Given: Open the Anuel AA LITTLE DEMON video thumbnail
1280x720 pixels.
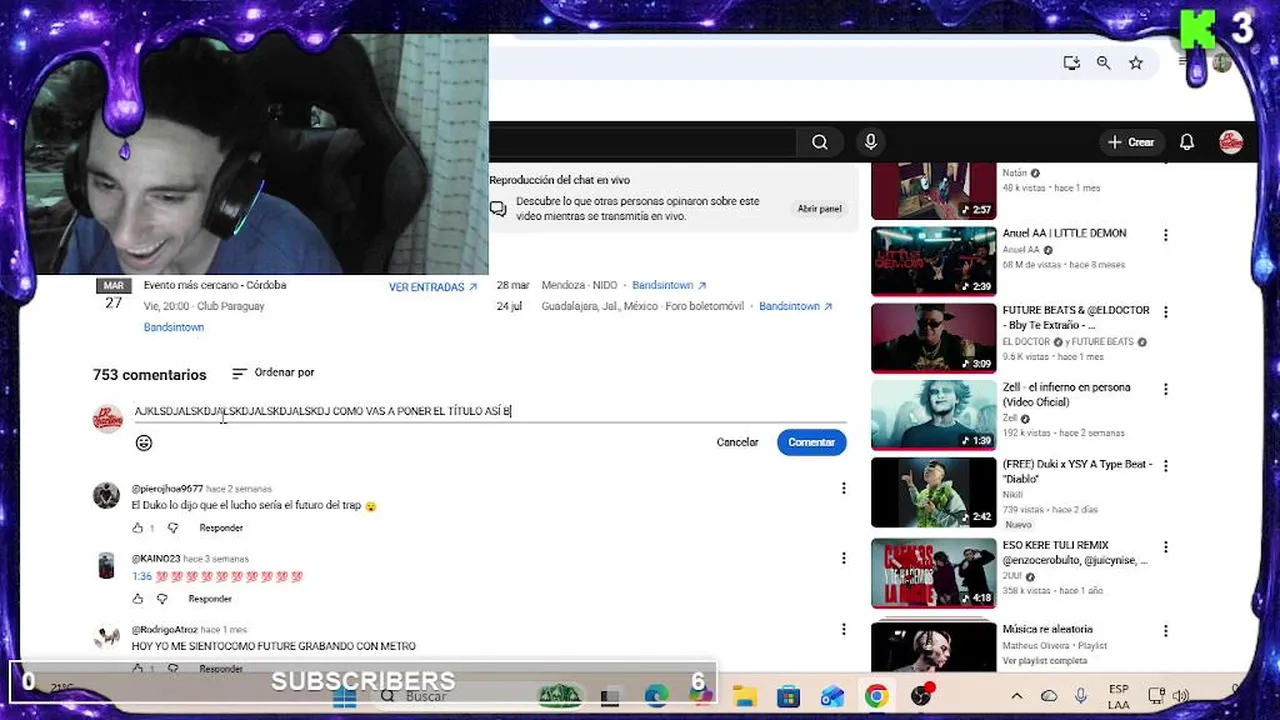Looking at the screenshot, I should [933, 261].
